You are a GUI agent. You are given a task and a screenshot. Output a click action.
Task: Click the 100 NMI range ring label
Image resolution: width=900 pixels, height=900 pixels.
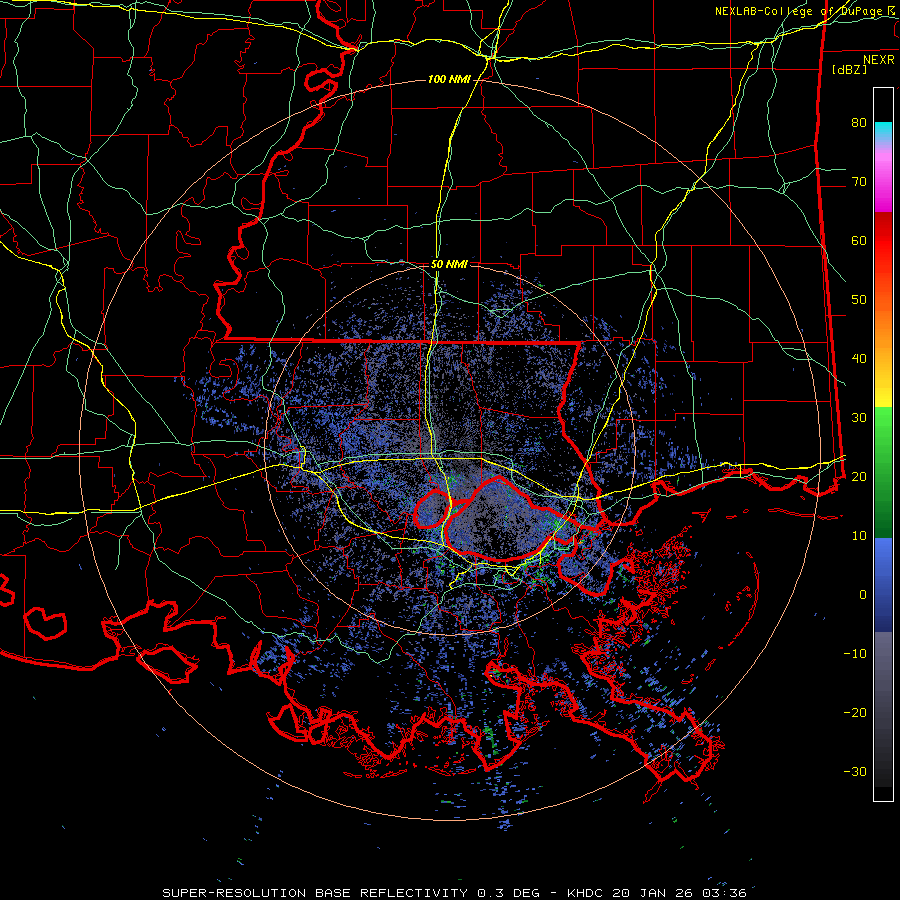(x=449, y=79)
